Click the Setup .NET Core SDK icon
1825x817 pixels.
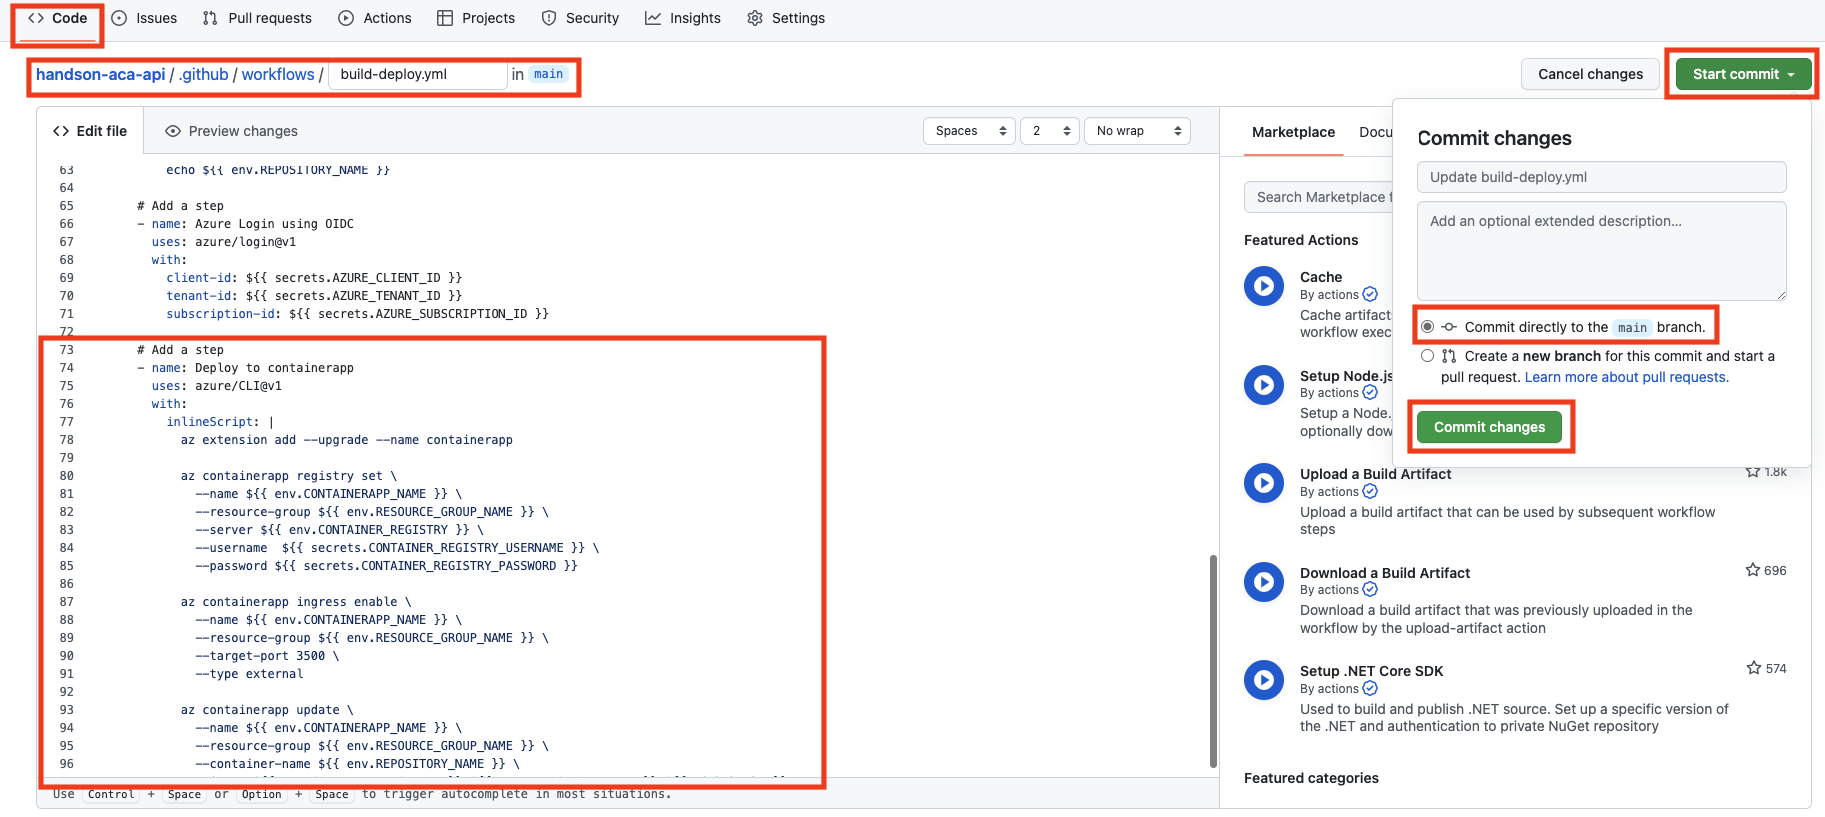point(1264,680)
